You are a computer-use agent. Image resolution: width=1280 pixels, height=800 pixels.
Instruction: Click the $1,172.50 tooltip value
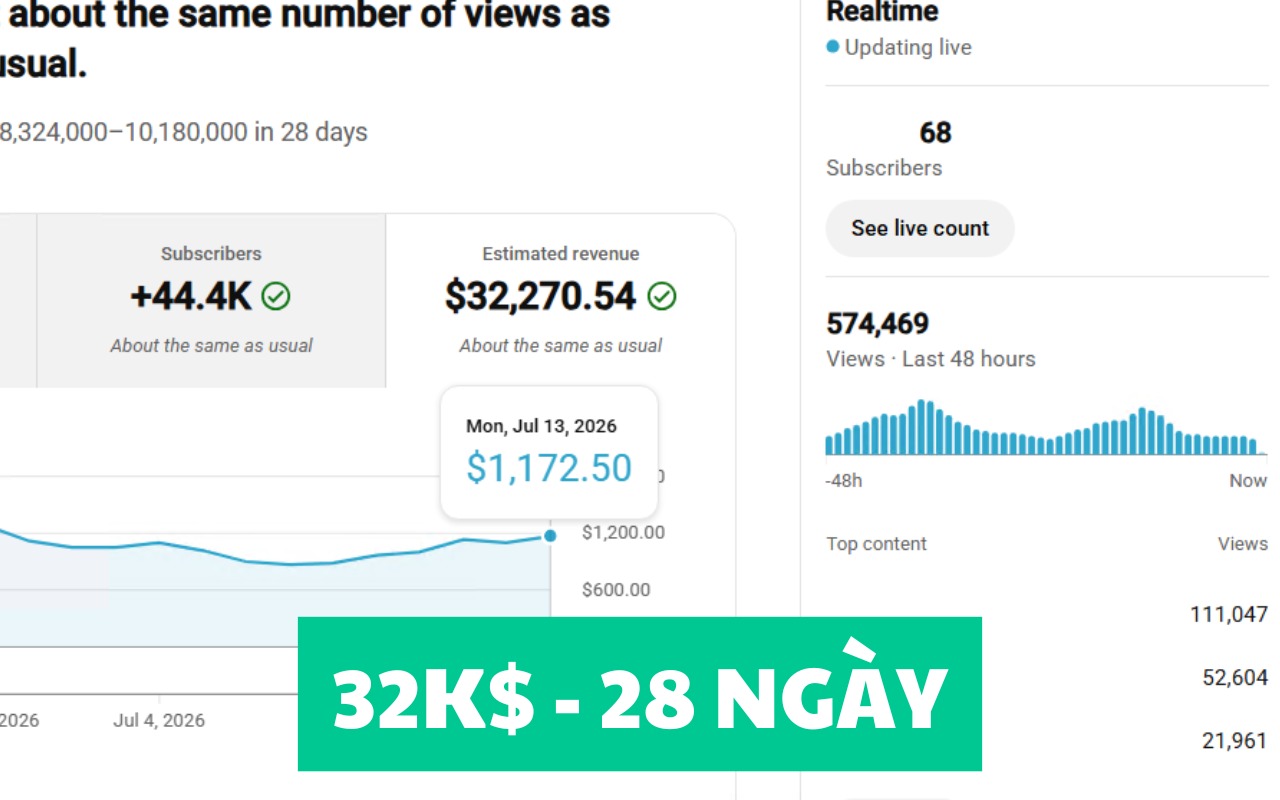[549, 468]
